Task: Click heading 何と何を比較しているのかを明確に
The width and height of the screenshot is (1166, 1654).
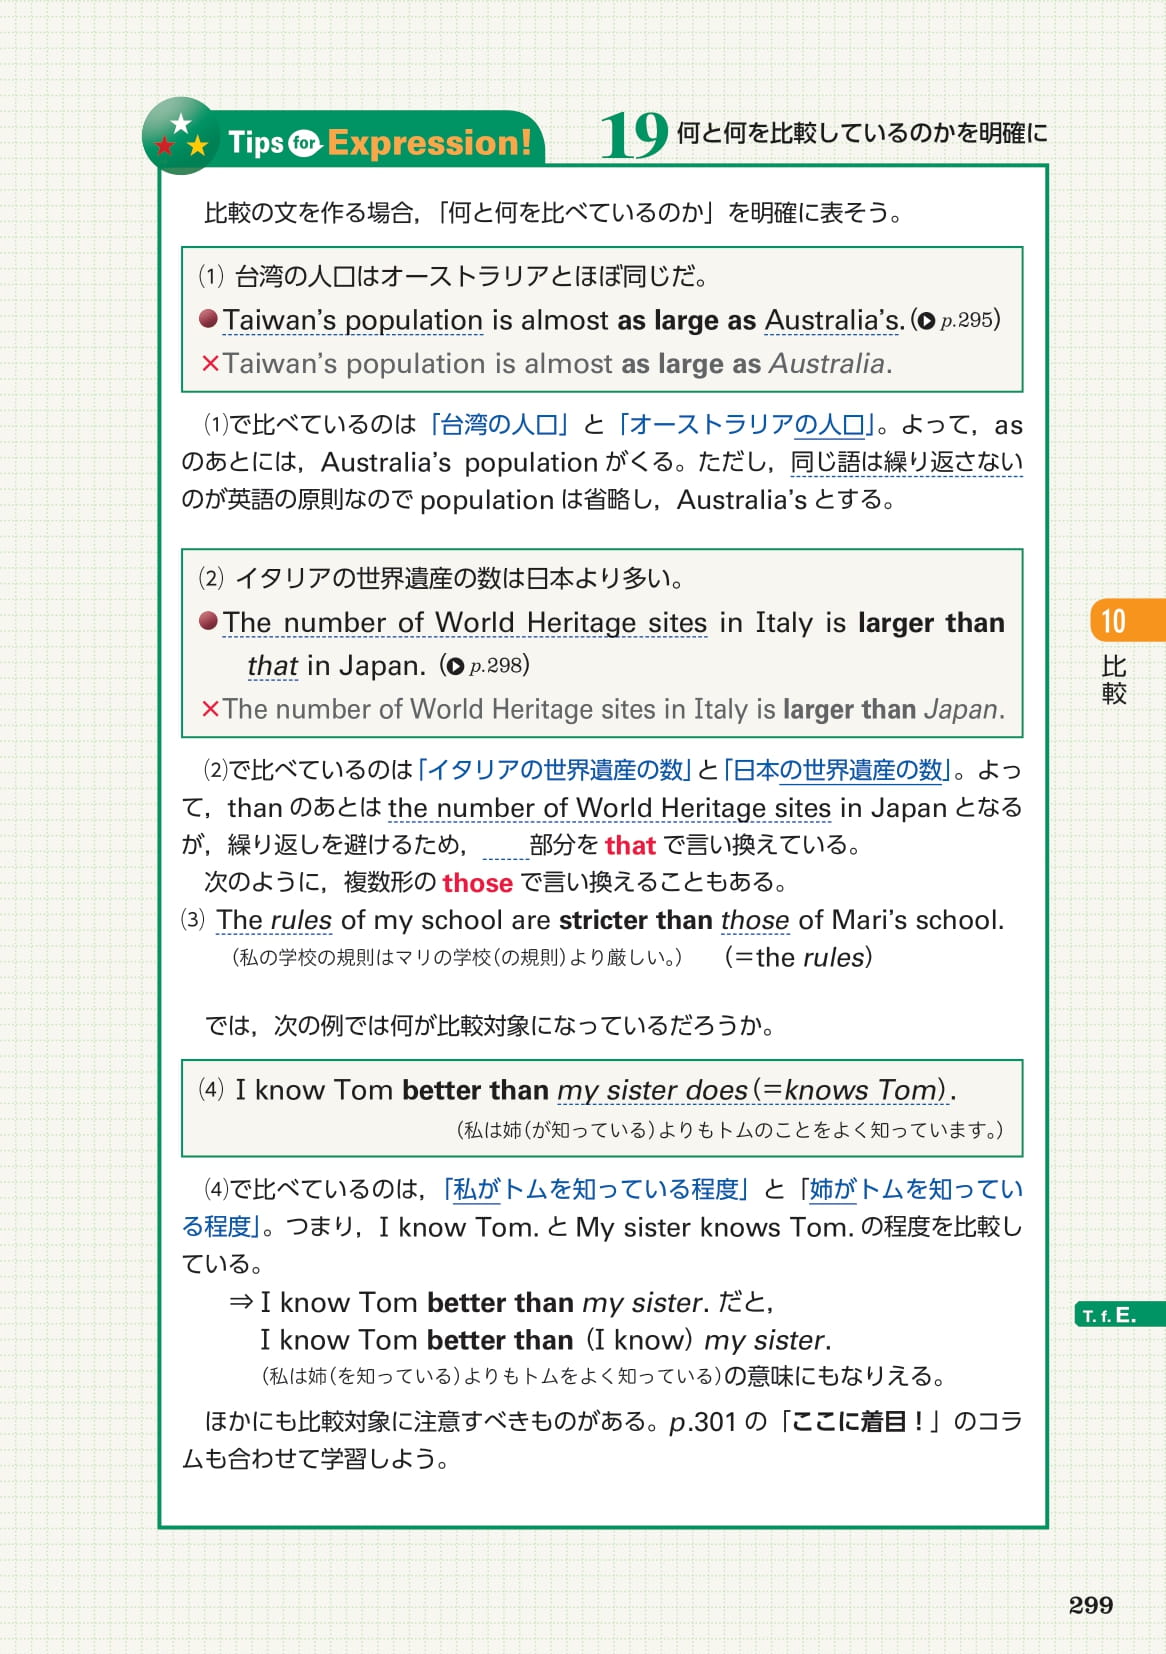Action: point(862,133)
